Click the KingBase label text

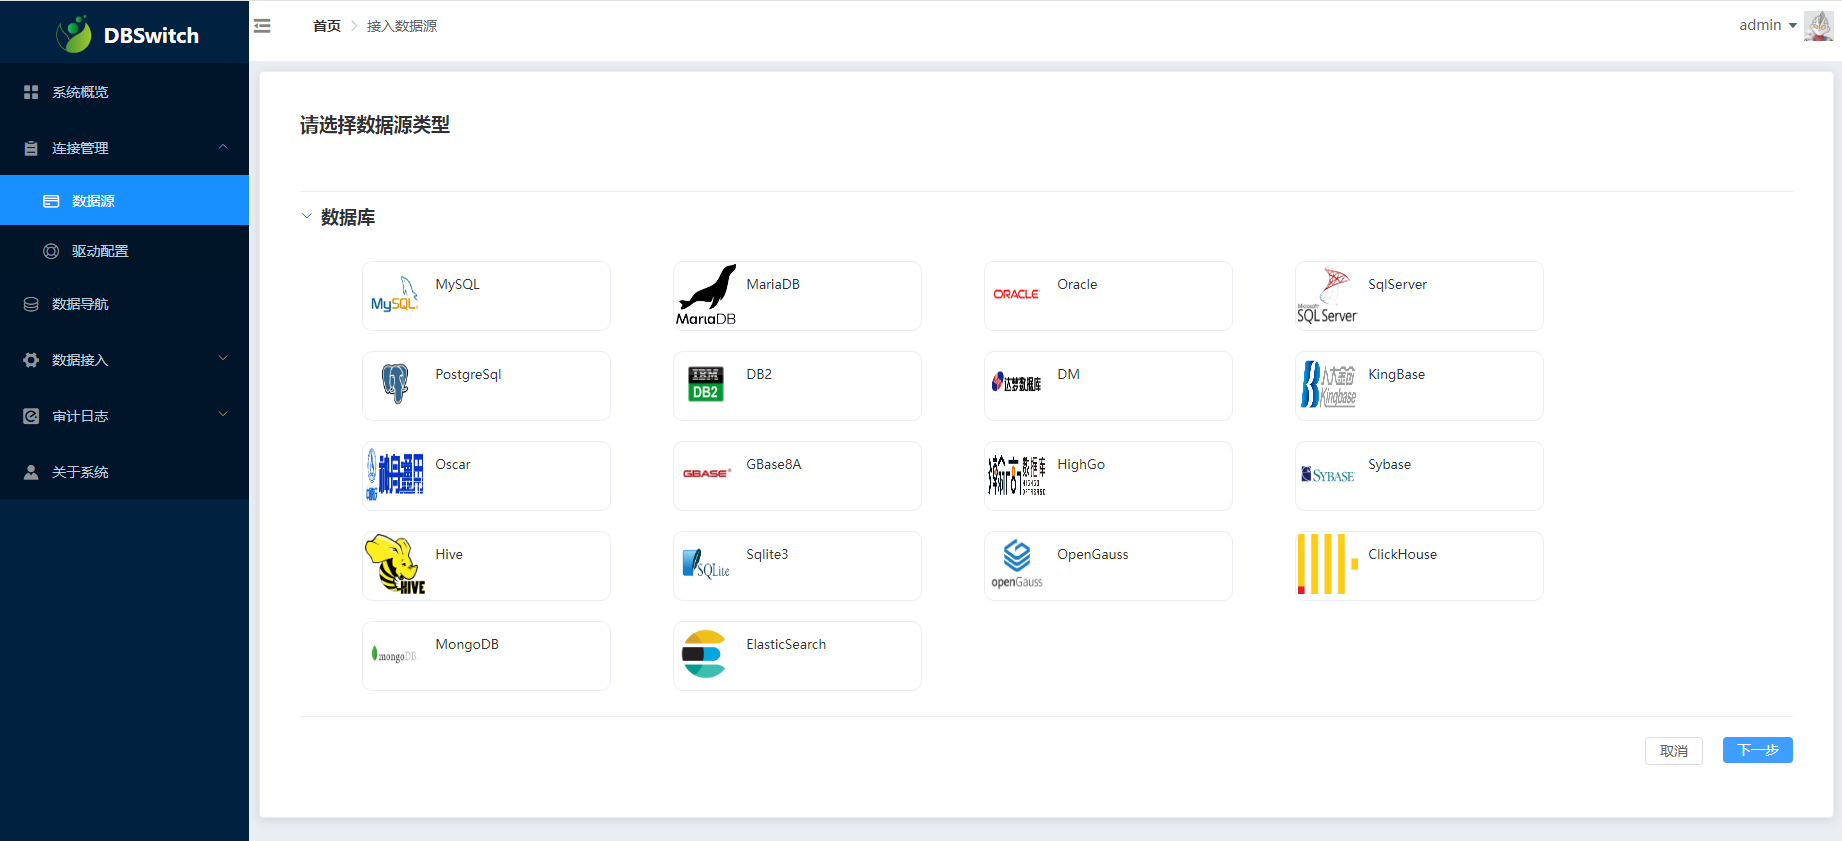[1396, 375]
